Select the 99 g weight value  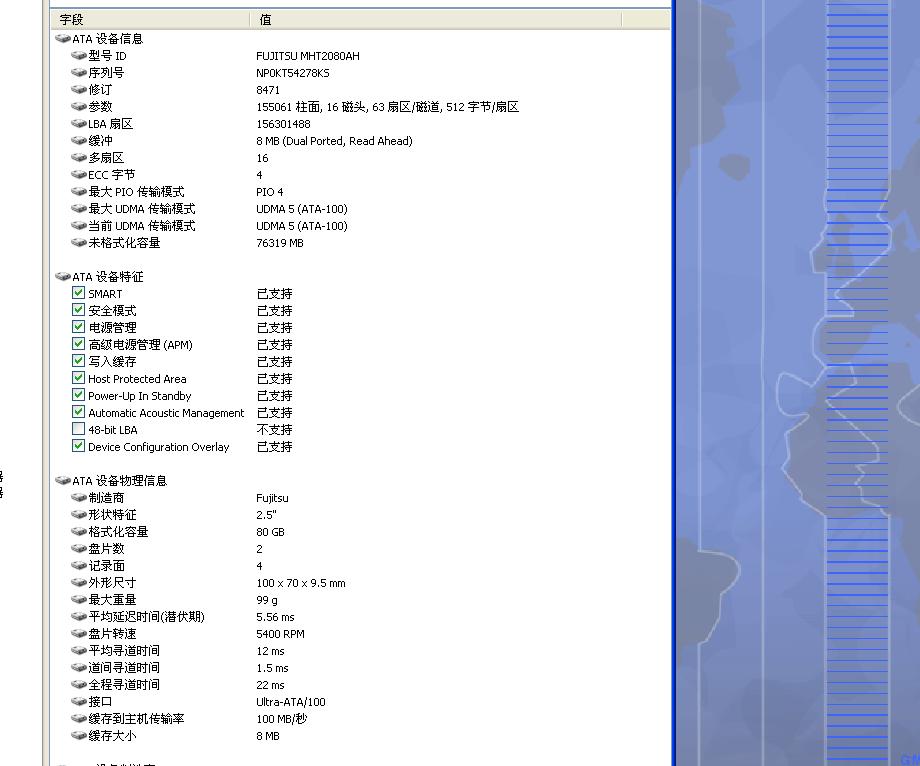(267, 601)
